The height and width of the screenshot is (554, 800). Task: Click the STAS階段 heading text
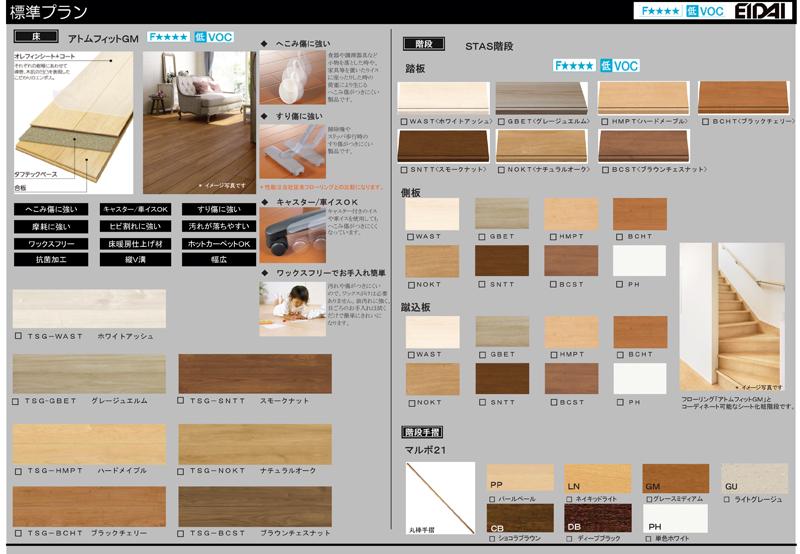tap(490, 46)
